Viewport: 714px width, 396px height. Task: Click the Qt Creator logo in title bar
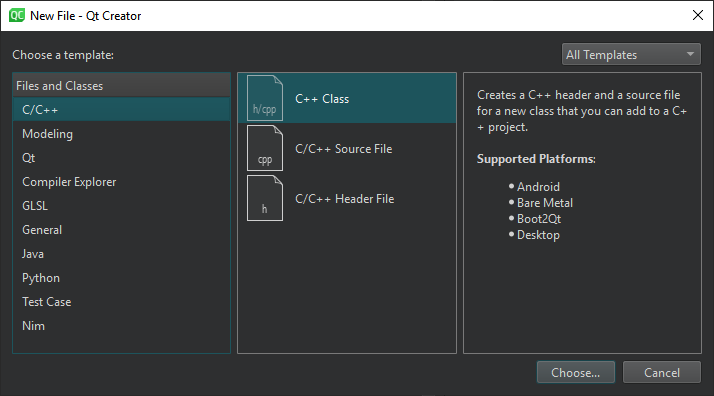pyautogui.click(x=17, y=15)
